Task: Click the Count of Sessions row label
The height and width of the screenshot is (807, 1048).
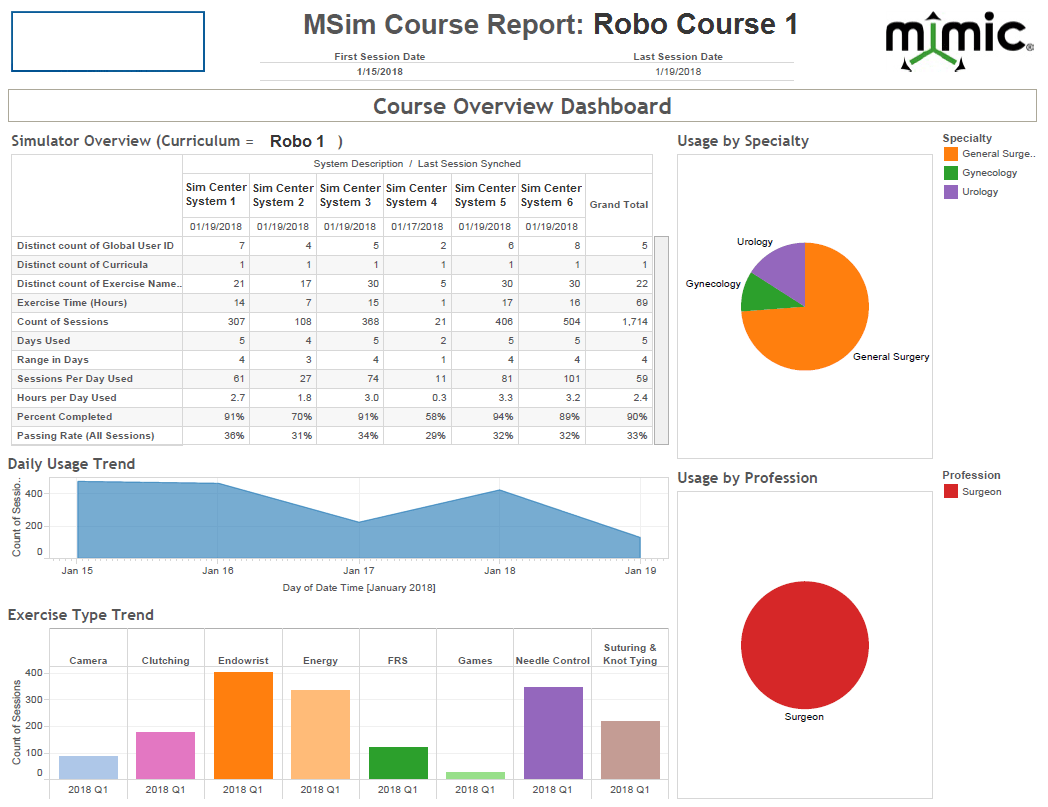Action: coord(63,322)
